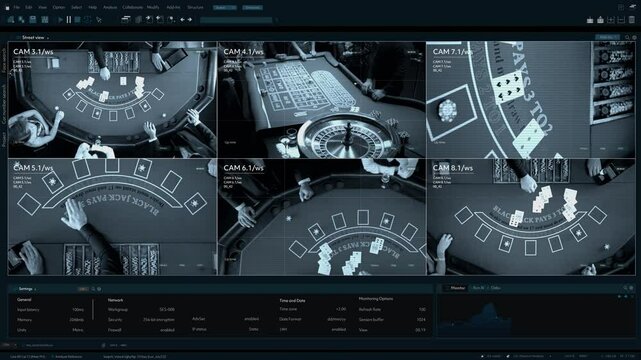Click the search icon above the camera grid
Viewport: 641px width, 360px height.
(628, 37)
